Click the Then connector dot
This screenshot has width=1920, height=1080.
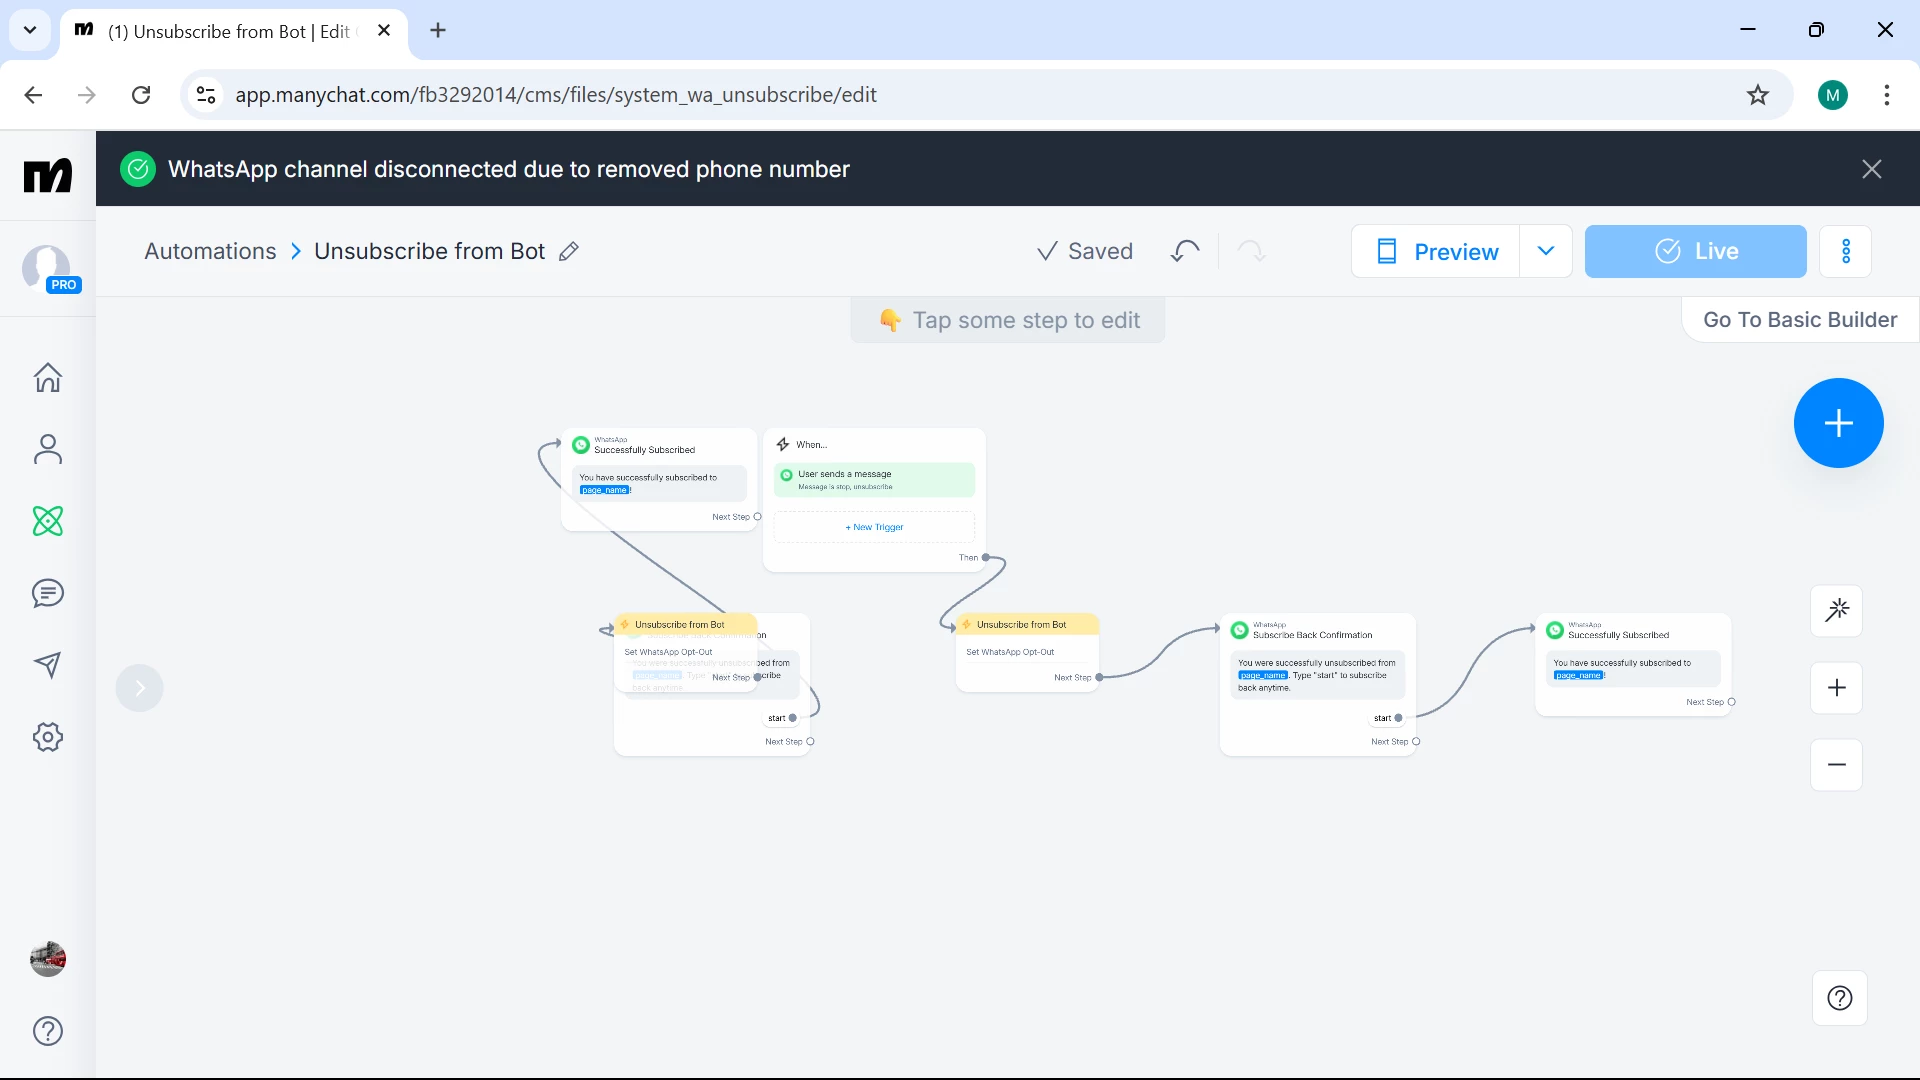[x=985, y=557]
